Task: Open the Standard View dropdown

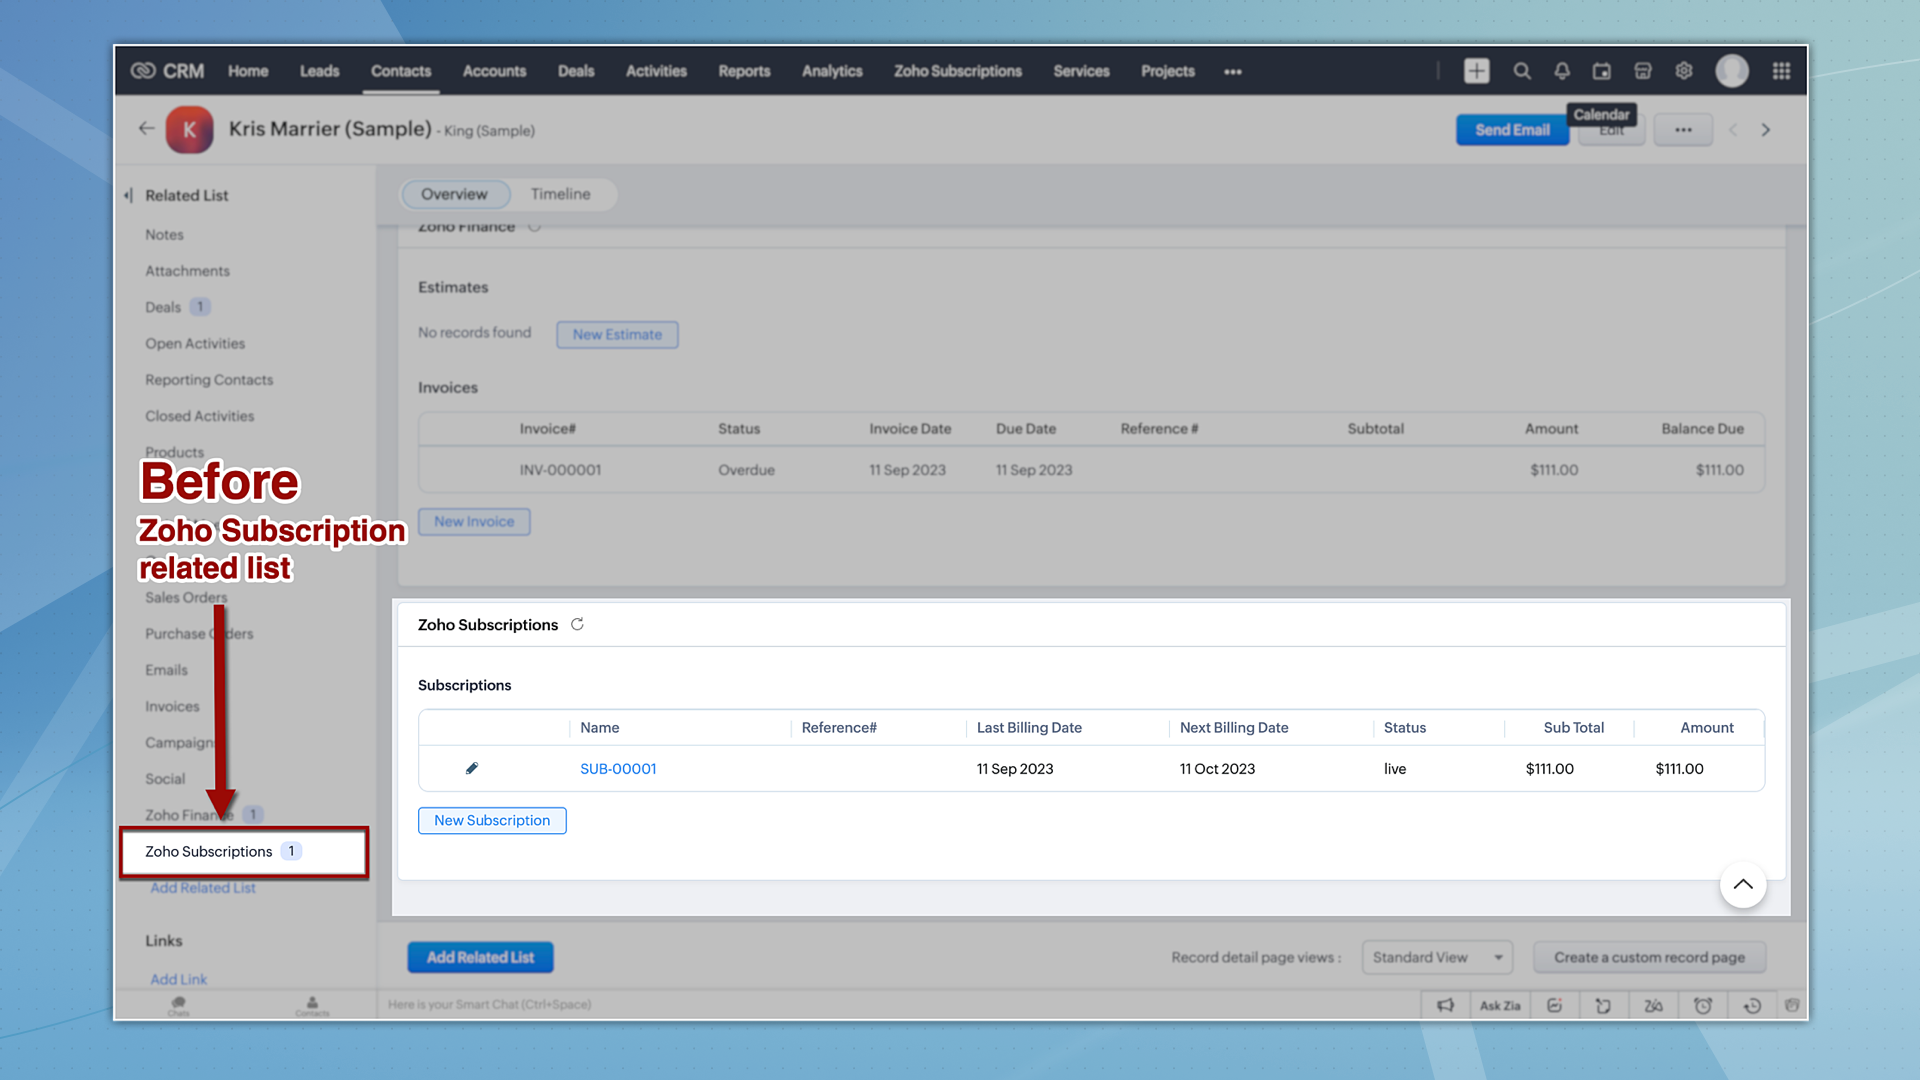Action: click(x=1436, y=958)
